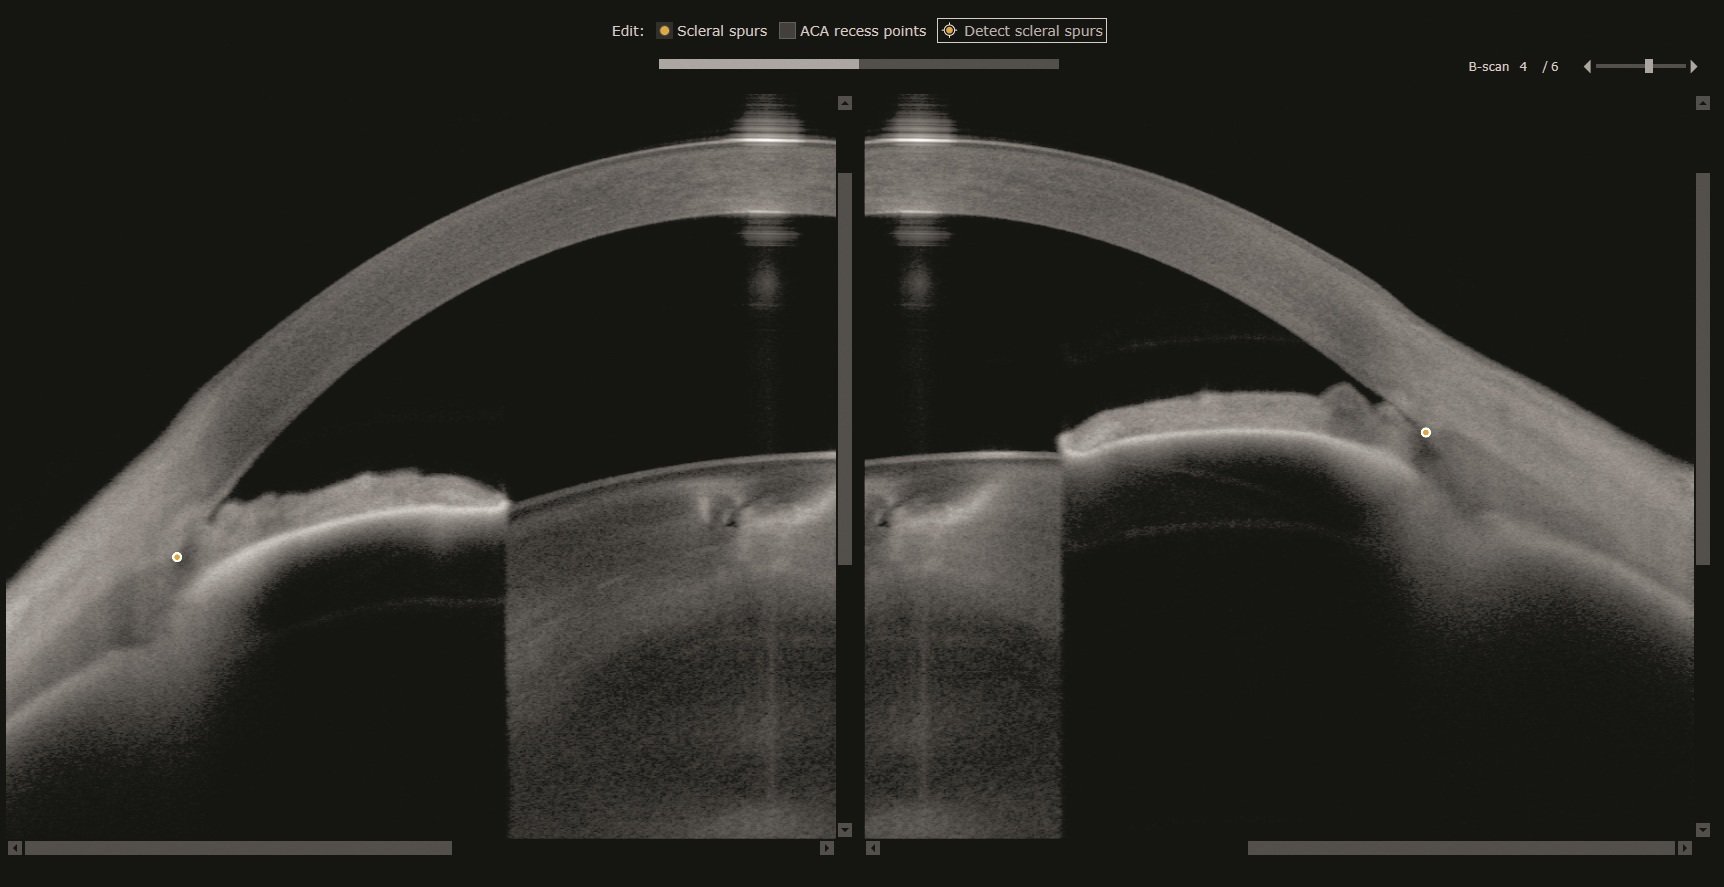The width and height of the screenshot is (1724, 887).
Task: Click the right image horizontal scrollbar thumb
Action: click(1460, 848)
